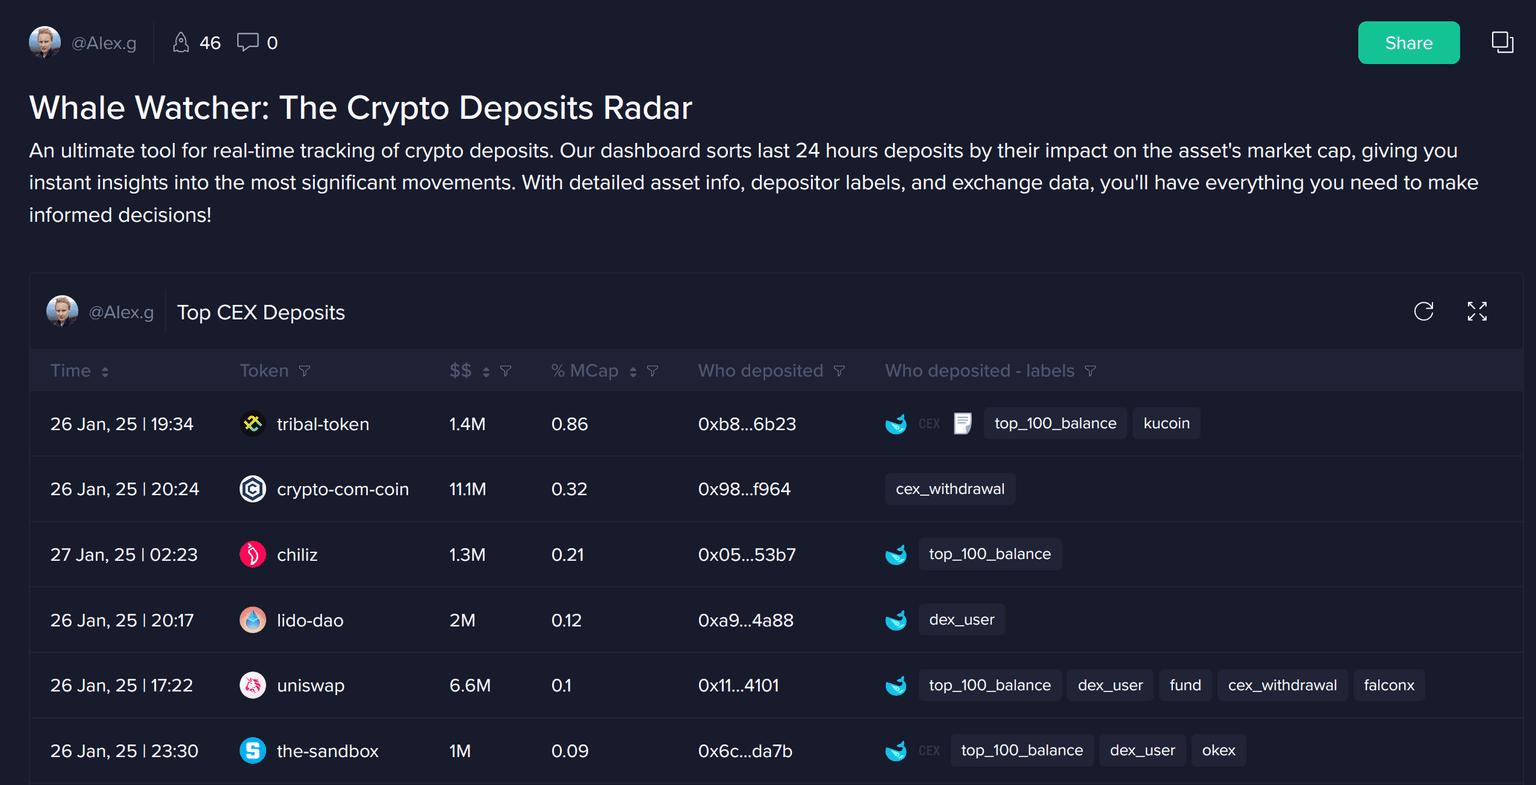1536x785 pixels.
Task: Click the Share button
Action: click(x=1408, y=43)
